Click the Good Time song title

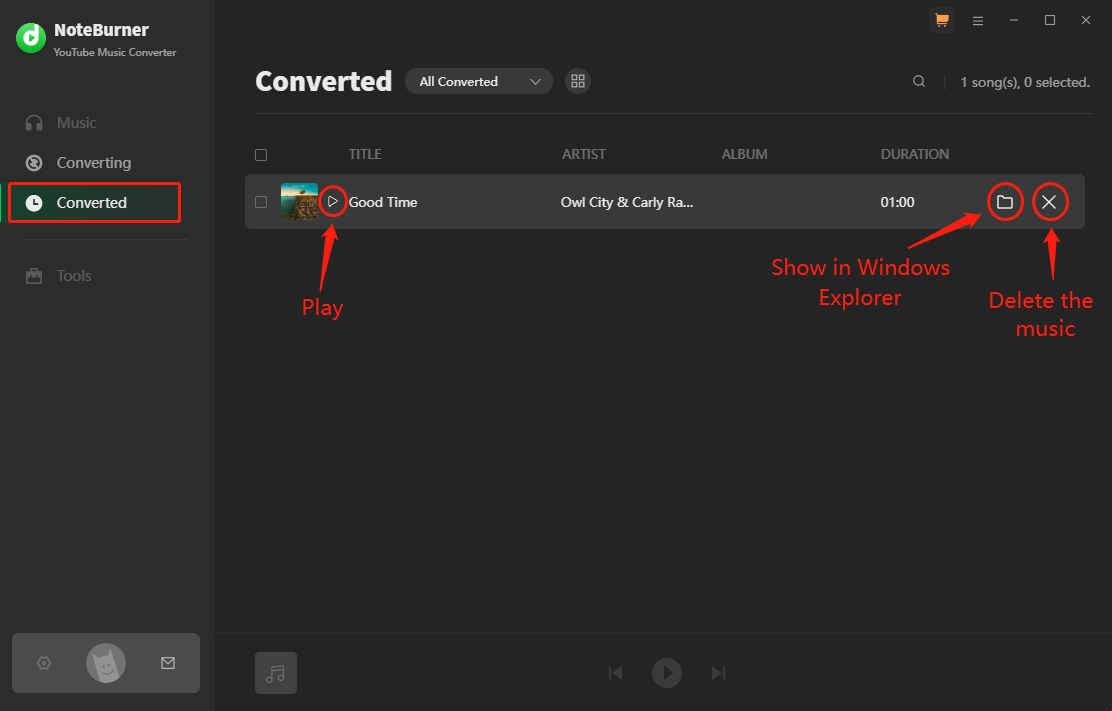pos(383,202)
